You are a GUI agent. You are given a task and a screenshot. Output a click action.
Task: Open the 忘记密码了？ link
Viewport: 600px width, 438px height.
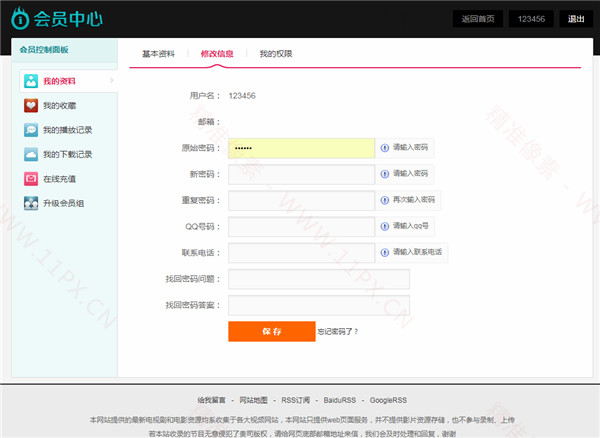338,332
